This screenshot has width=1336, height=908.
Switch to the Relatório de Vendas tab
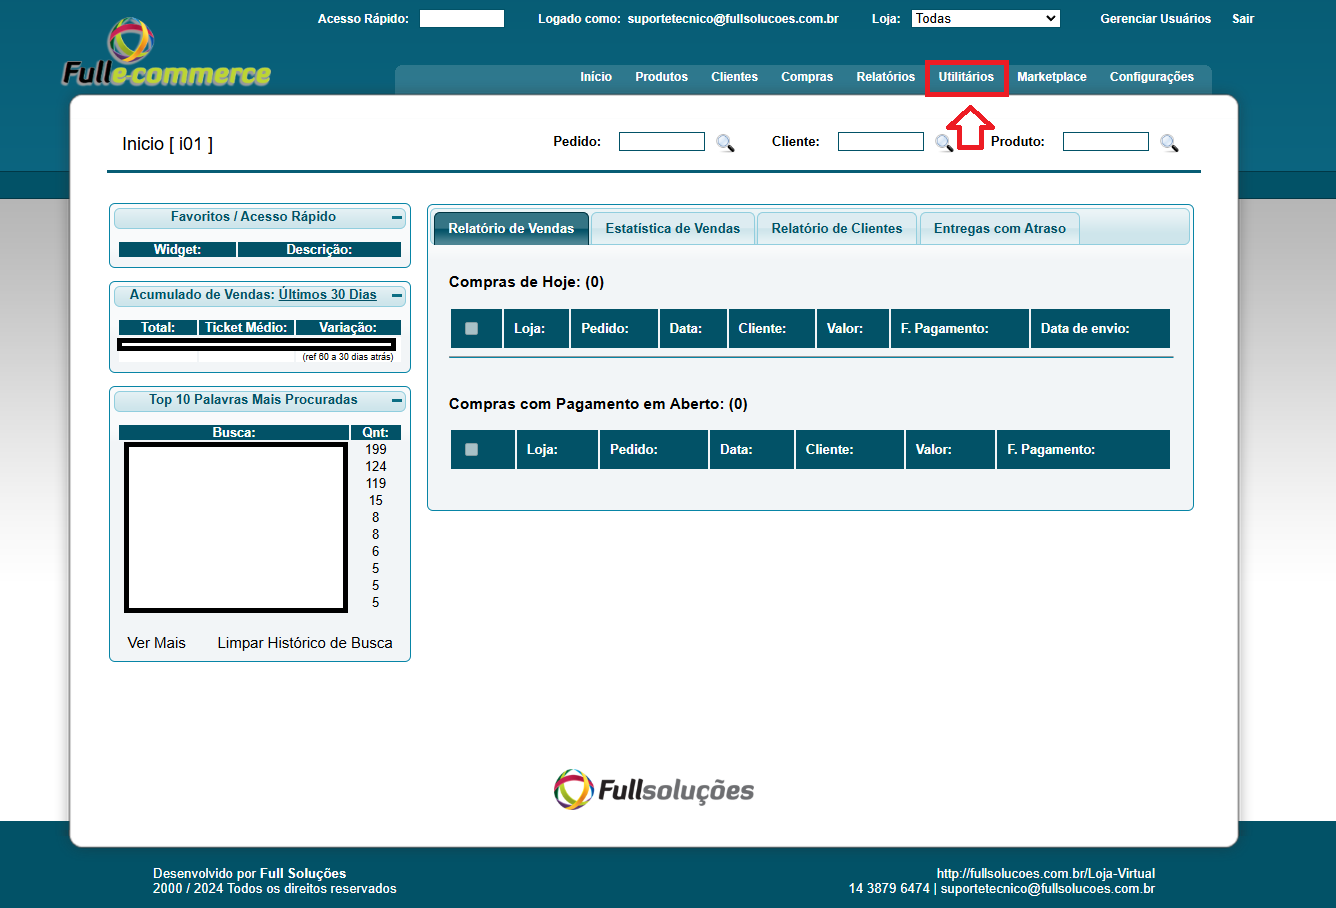point(511,228)
